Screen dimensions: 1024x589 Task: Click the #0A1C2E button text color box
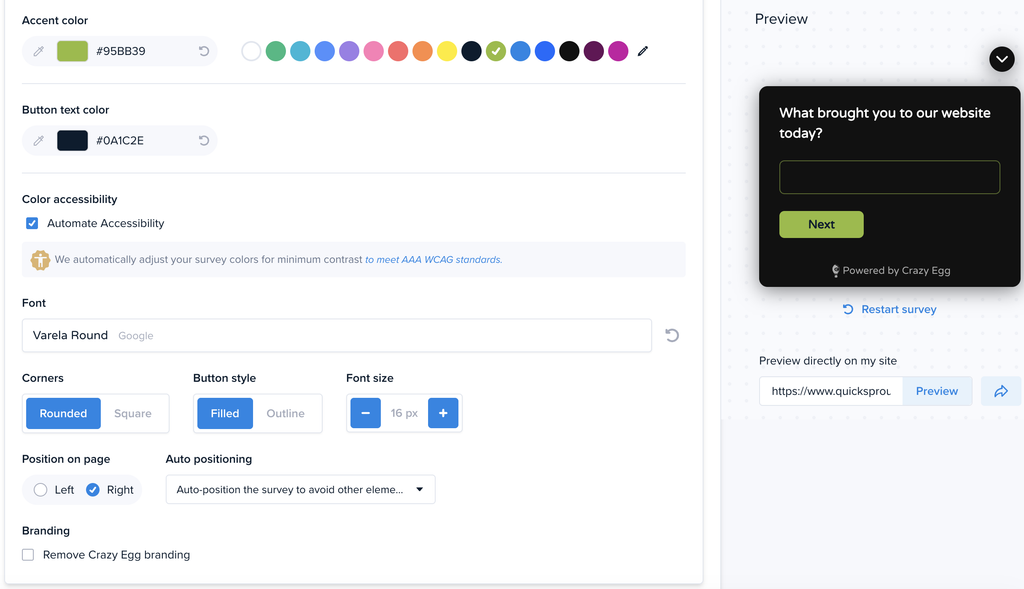coord(72,140)
